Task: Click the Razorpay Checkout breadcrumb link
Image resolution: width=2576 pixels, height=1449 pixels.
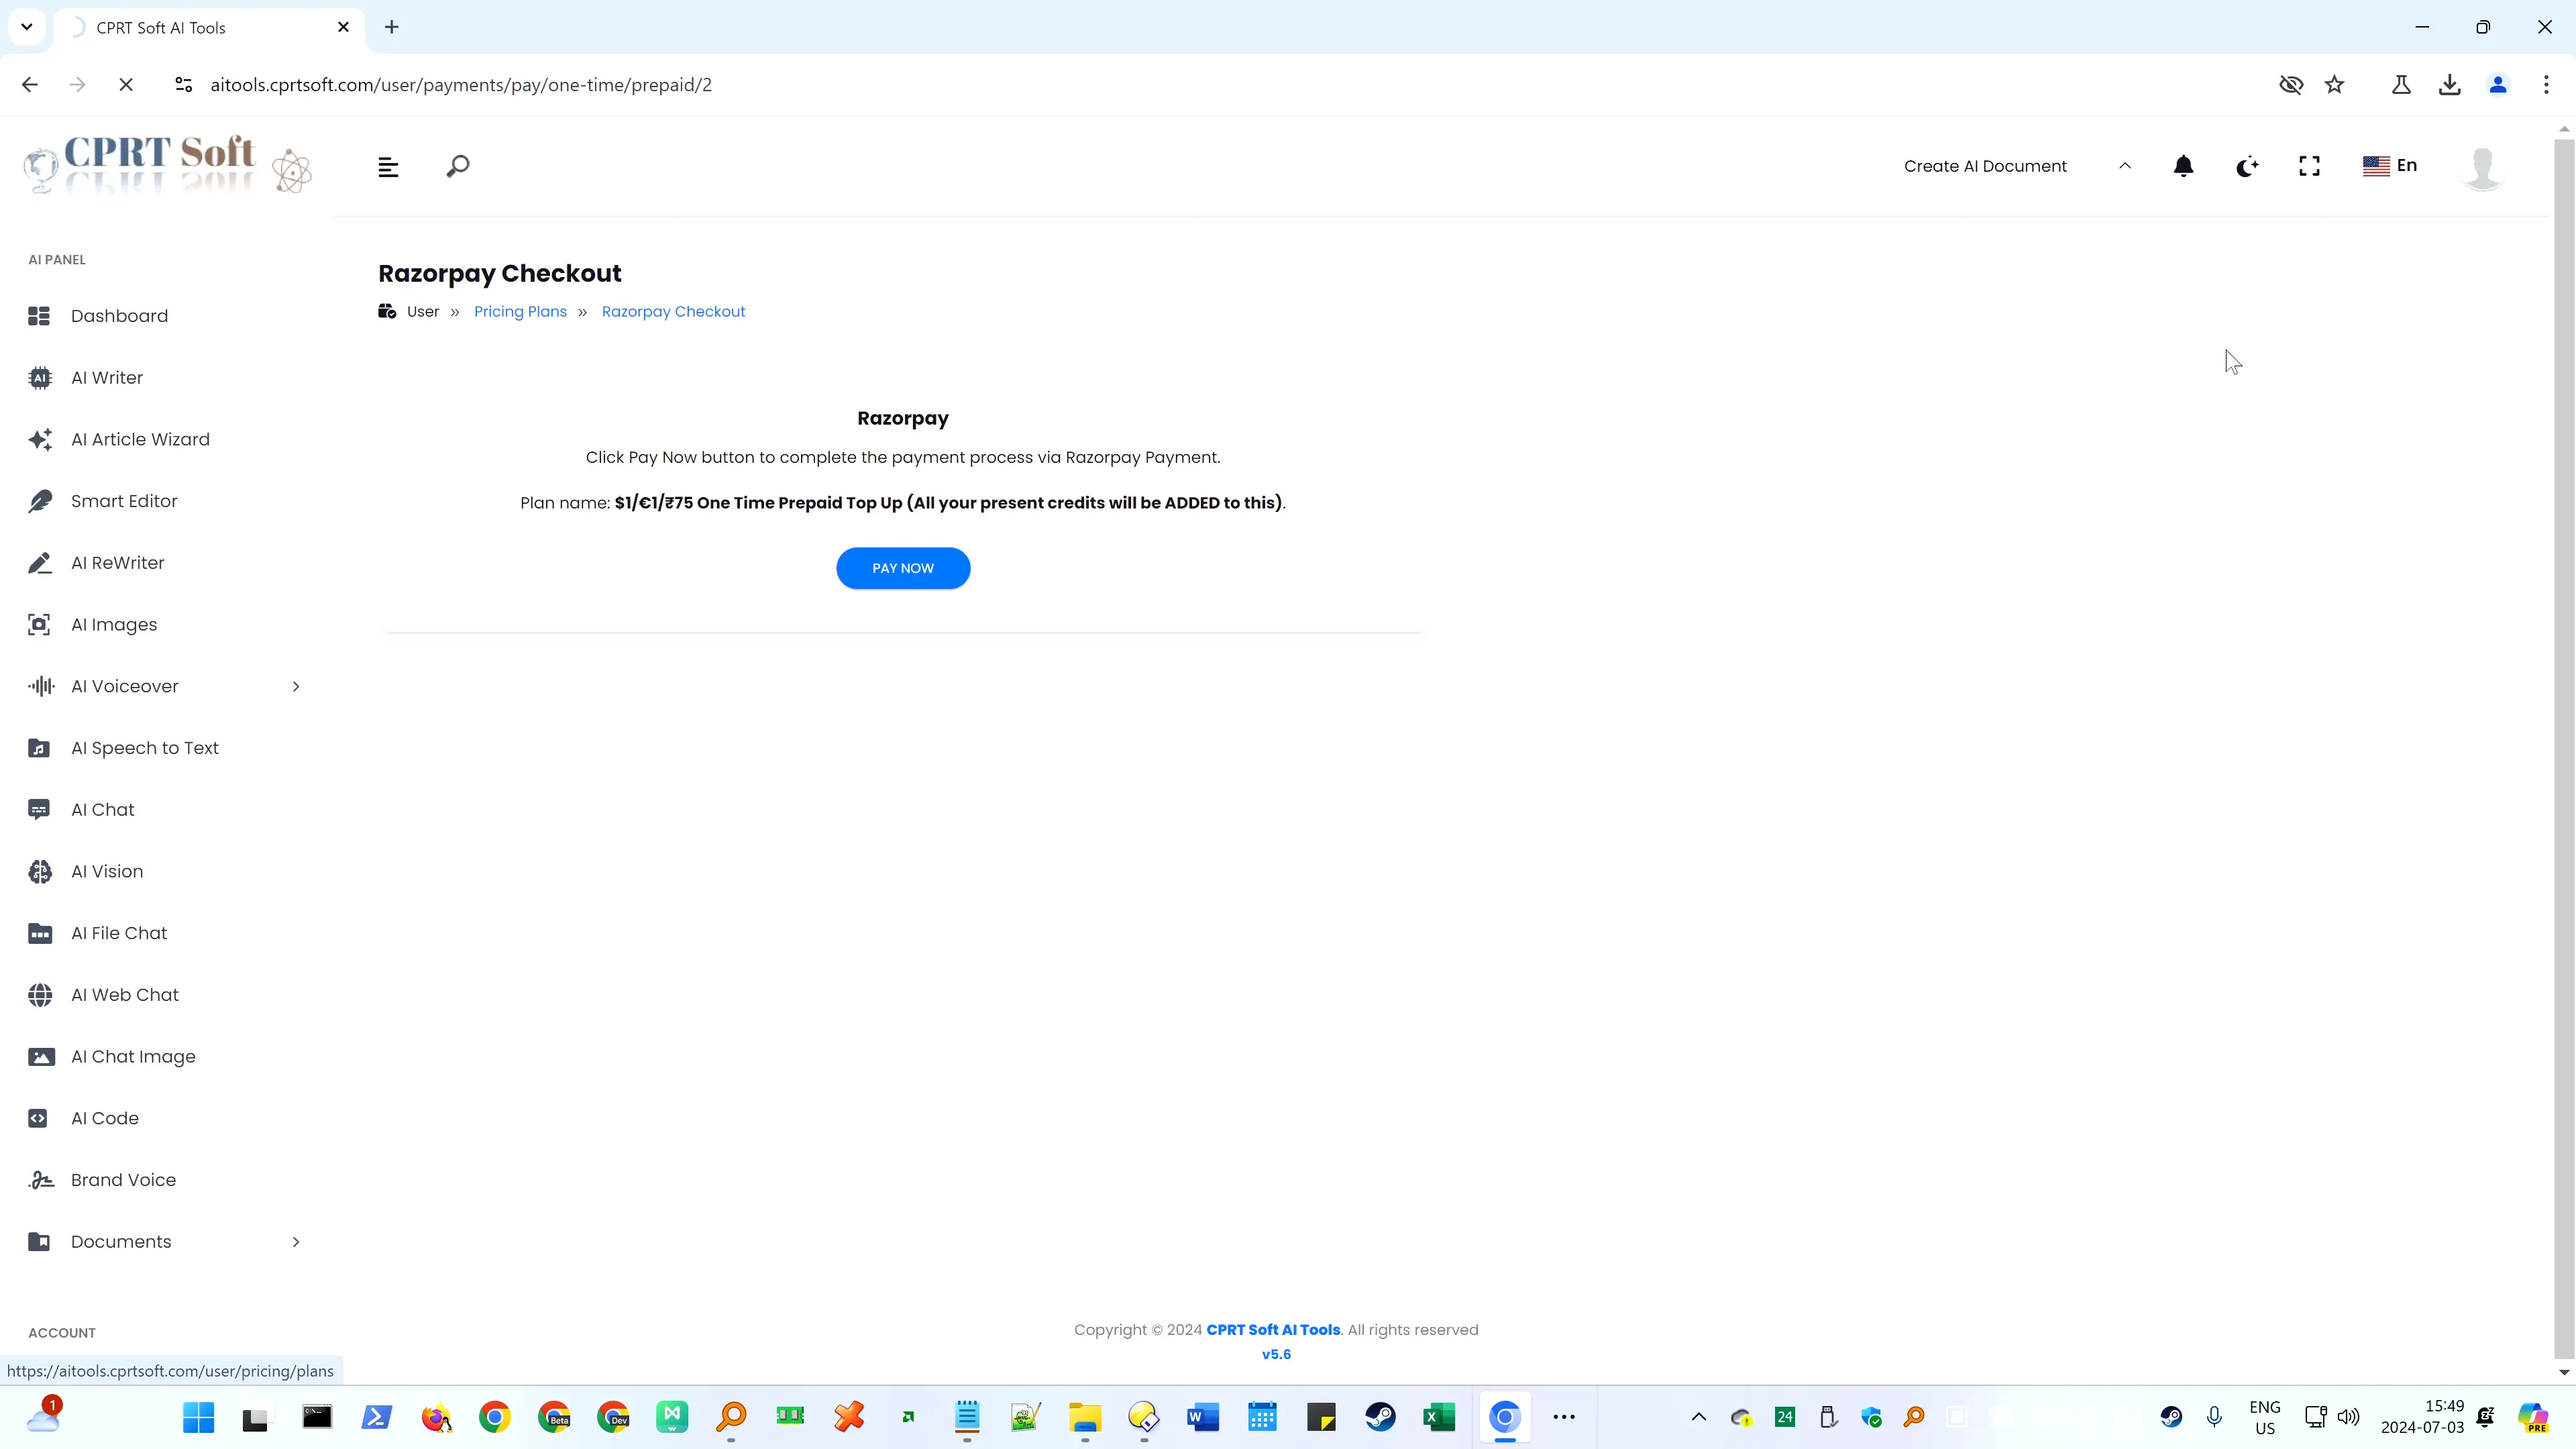Action: click(673, 312)
